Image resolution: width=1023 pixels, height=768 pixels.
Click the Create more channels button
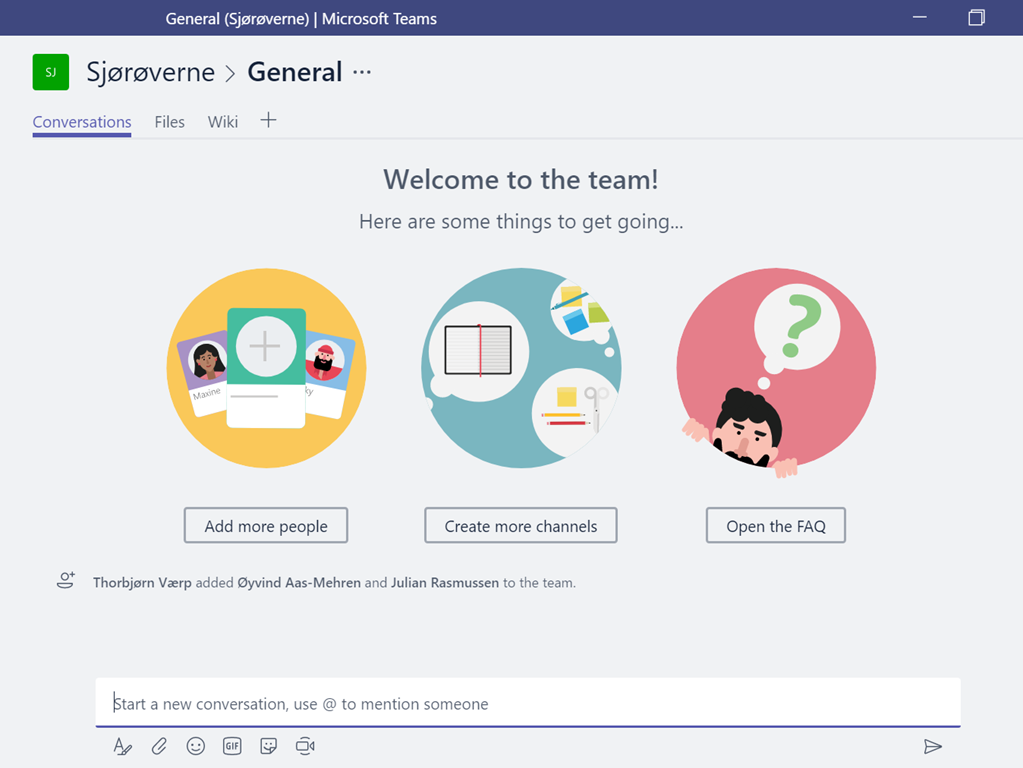[x=520, y=526]
